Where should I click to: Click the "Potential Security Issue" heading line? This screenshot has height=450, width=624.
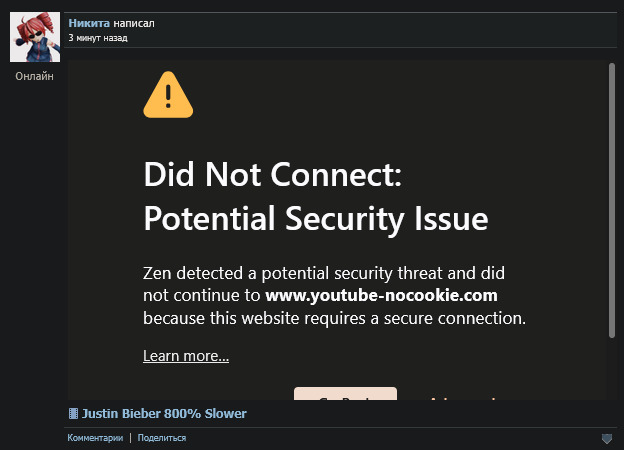coord(315,218)
